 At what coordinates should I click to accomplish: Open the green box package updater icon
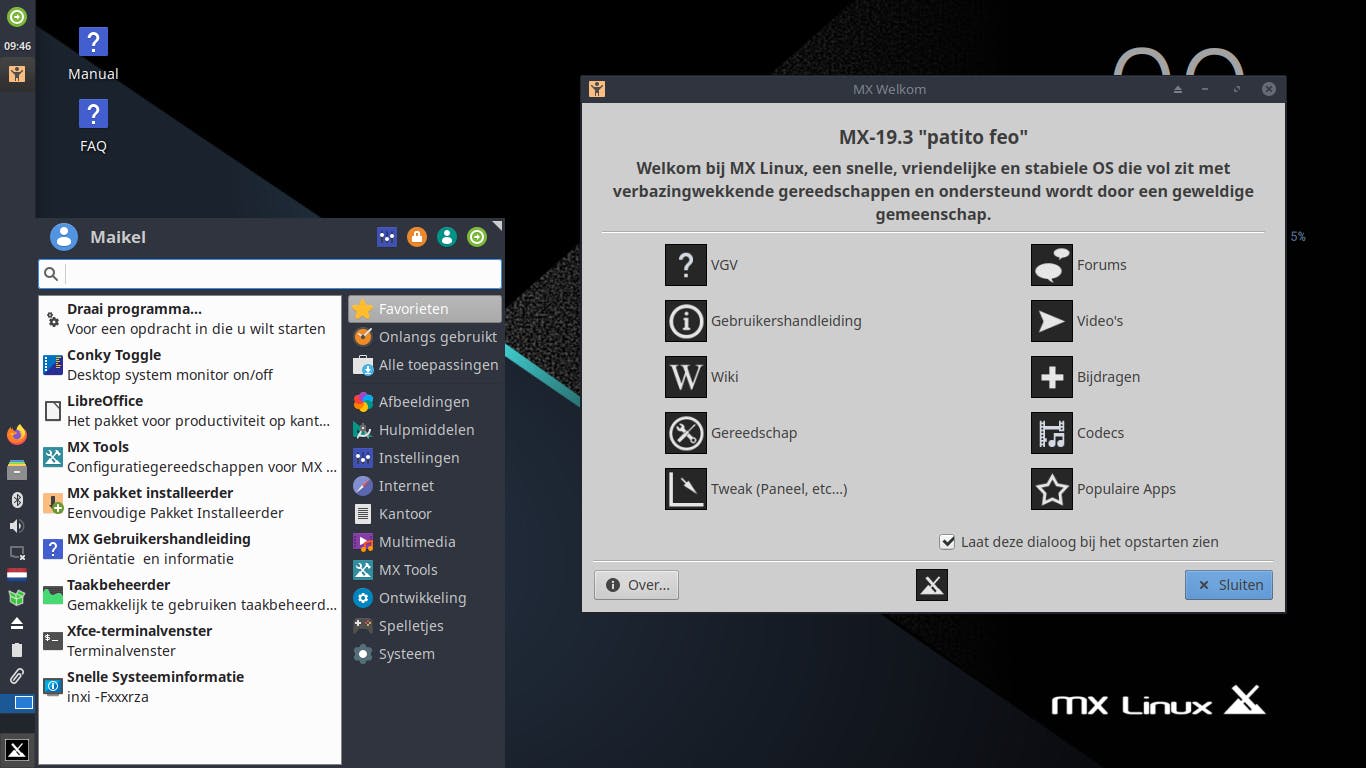coord(17,598)
